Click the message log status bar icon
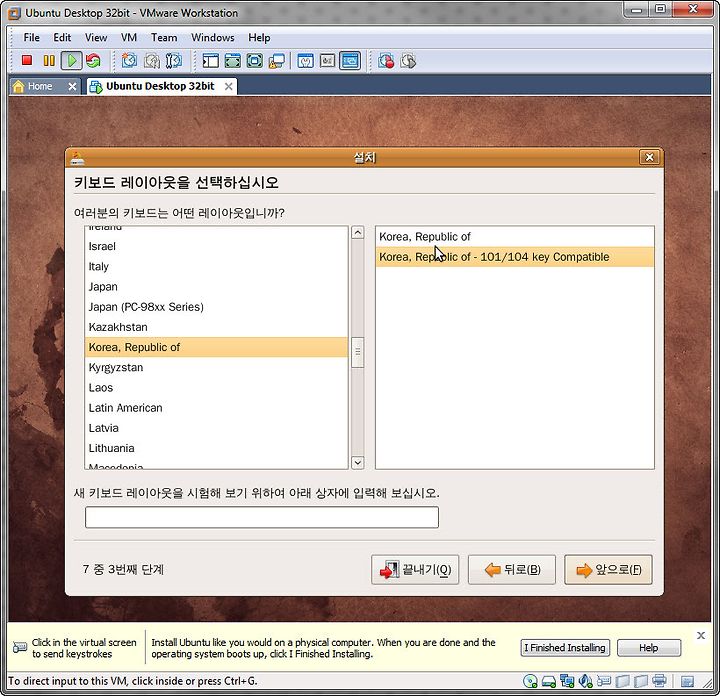This screenshot has height=696, width=720. coord(687,681)
